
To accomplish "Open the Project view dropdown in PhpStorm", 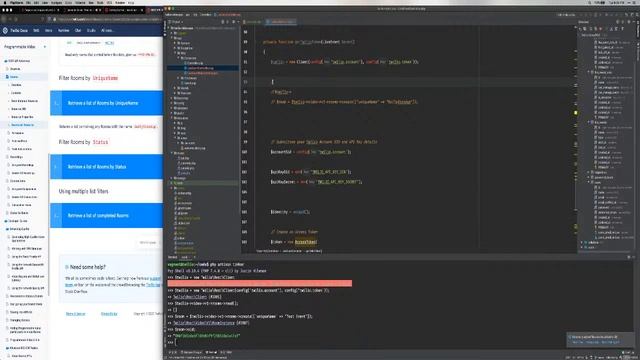I will pyautogui.click(x=176, y=22).
